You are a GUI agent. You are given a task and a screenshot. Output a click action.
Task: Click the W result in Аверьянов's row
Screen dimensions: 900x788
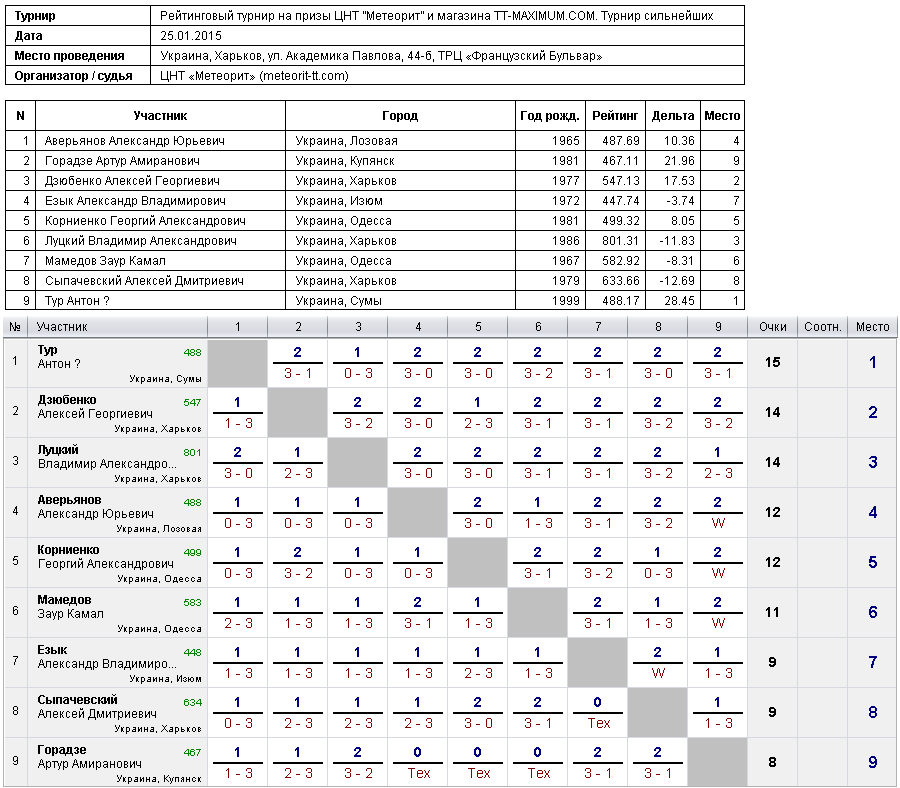coord(718,523)
